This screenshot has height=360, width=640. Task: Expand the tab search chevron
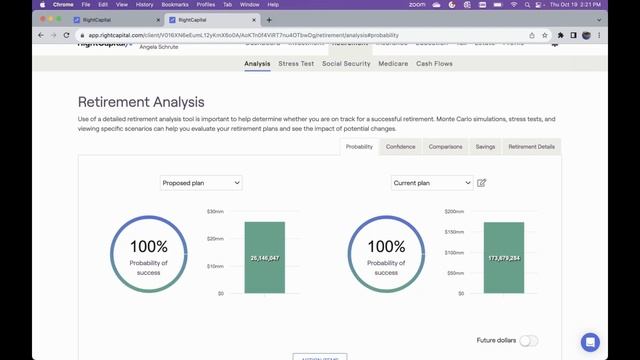point(599,20)
